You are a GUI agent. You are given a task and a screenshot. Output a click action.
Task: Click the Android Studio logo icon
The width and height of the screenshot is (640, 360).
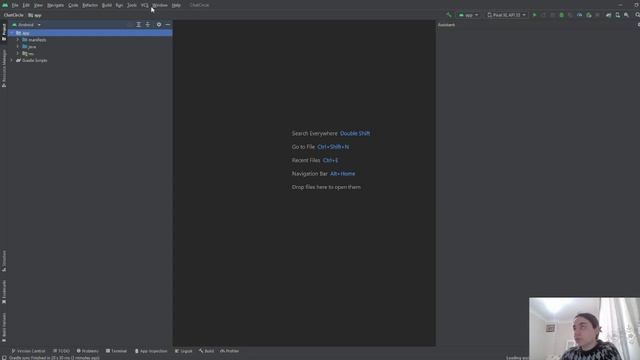click(5, 5)
